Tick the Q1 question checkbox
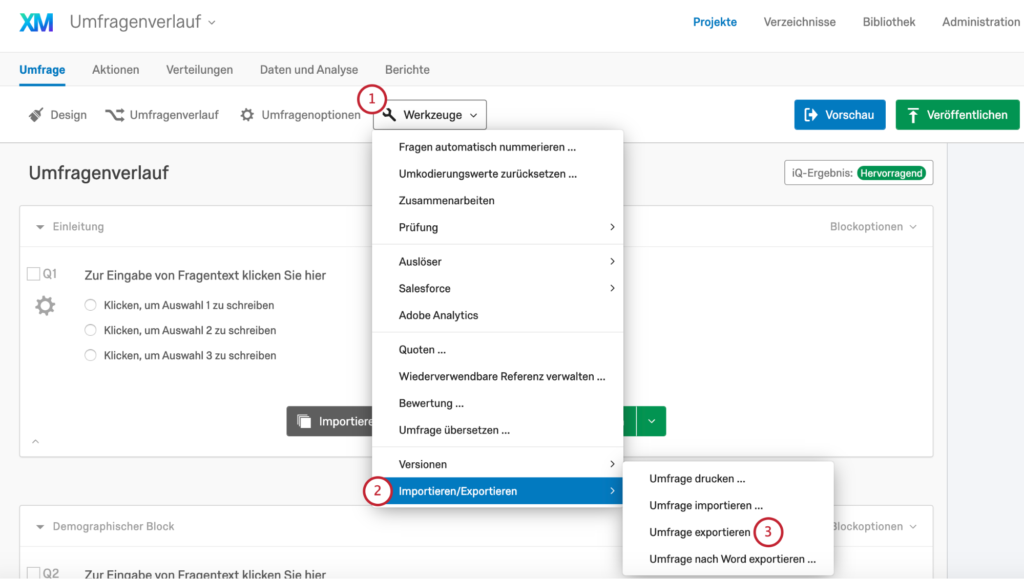Screen dimensions: 1024x579 point(33,274)
